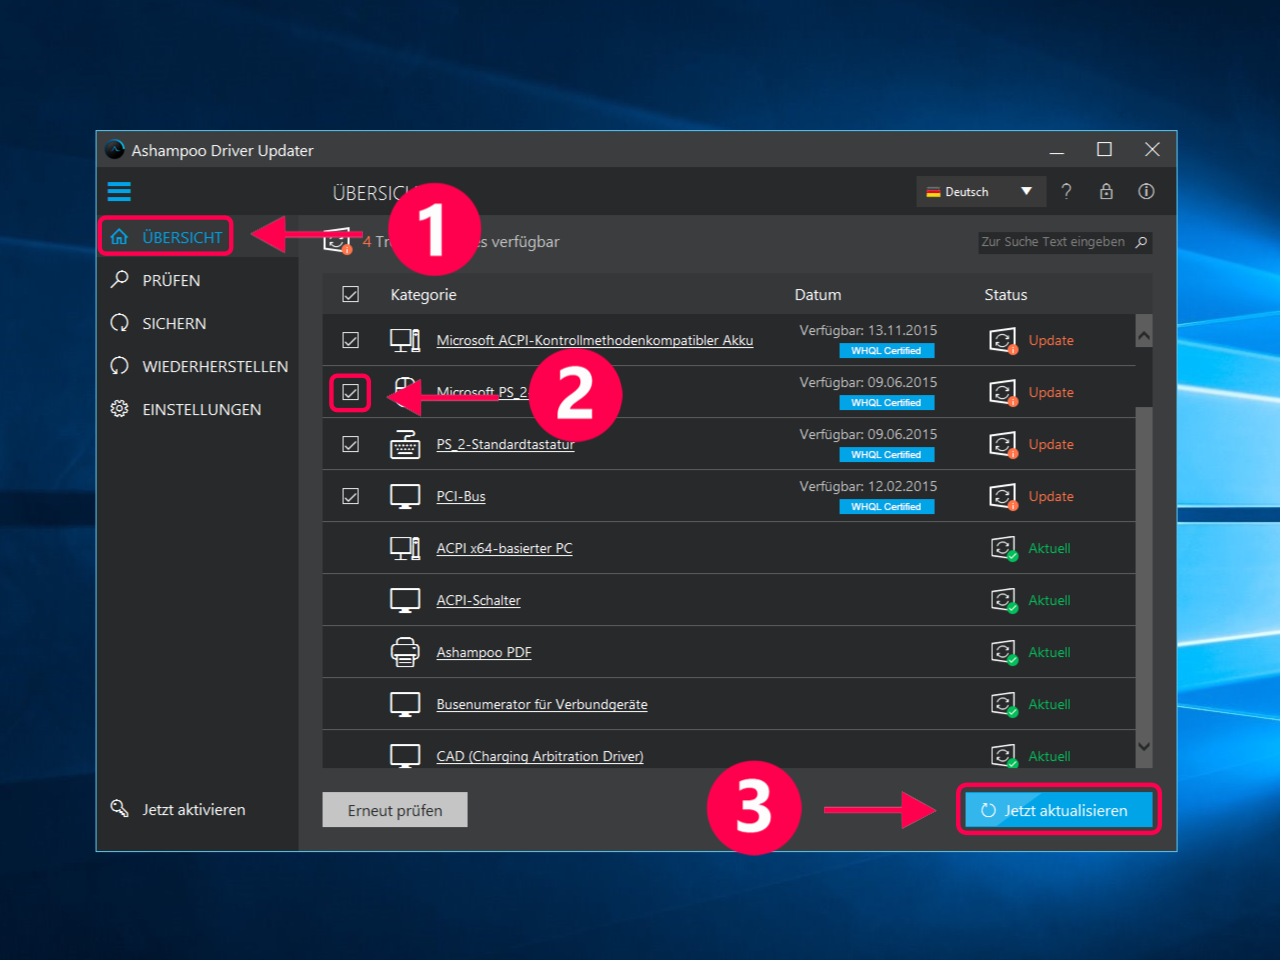Click Aktuell status for Busenumerator row

[x=1049, y=704]
